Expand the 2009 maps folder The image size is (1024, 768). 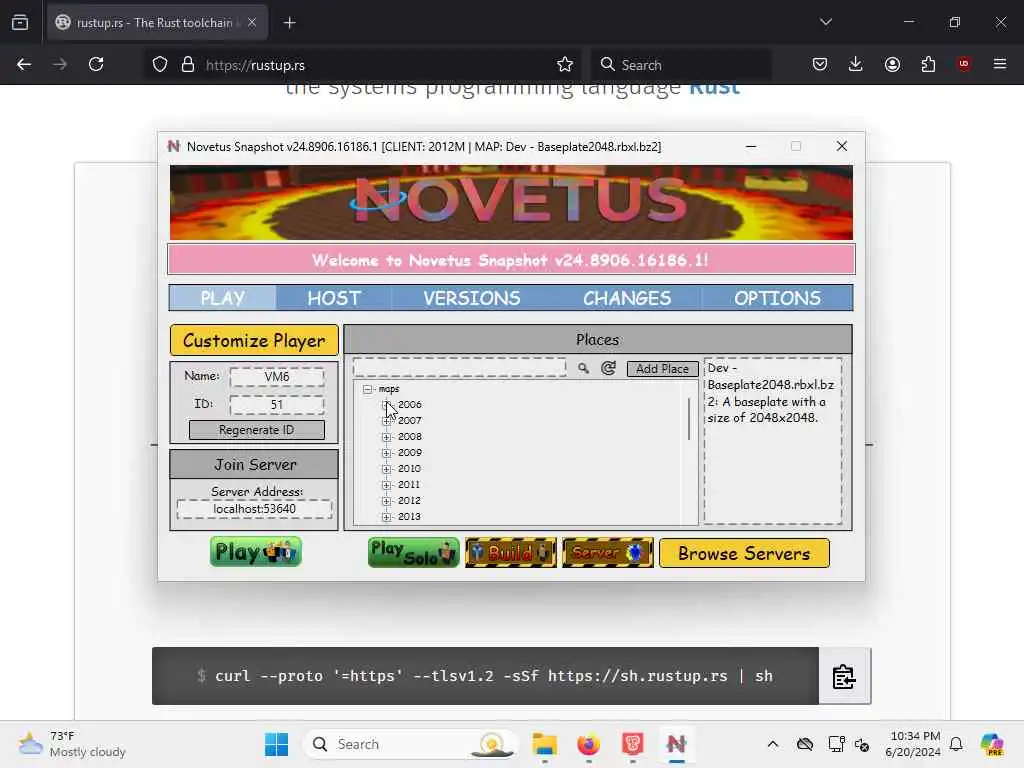pyautogui.click(x=387, y=453)
